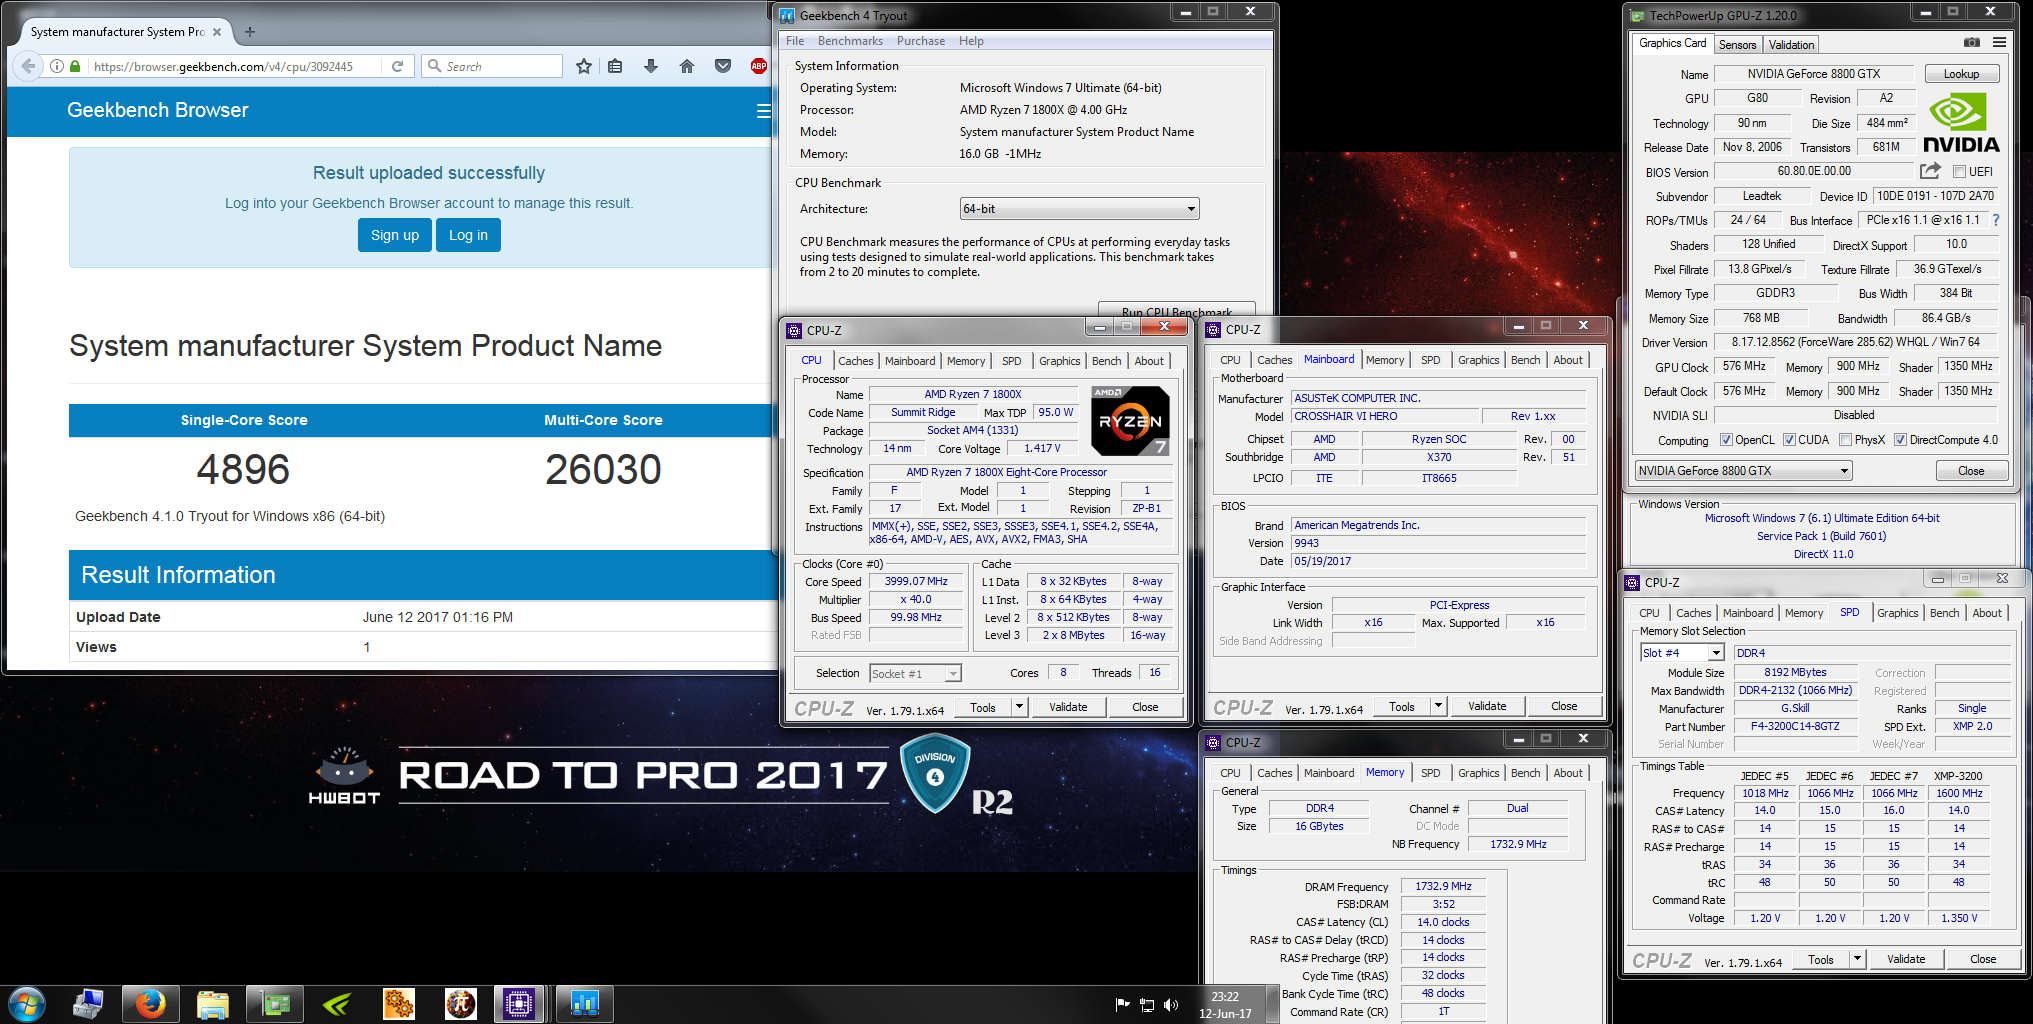Go to Firefox home page icon
The width and height of the screenshot is (2033, 1024).
click(x=687, y=66)
